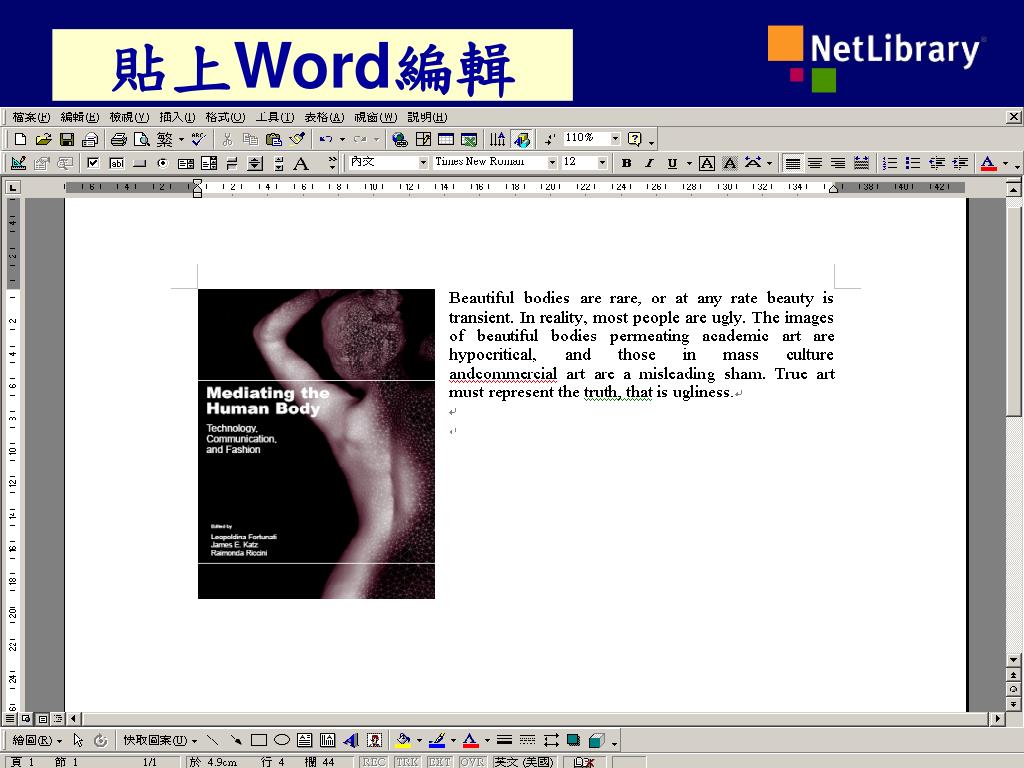Insert option button form control
Screen dimensions: 1024x768
pyautogui.click(x=163, y=163)
